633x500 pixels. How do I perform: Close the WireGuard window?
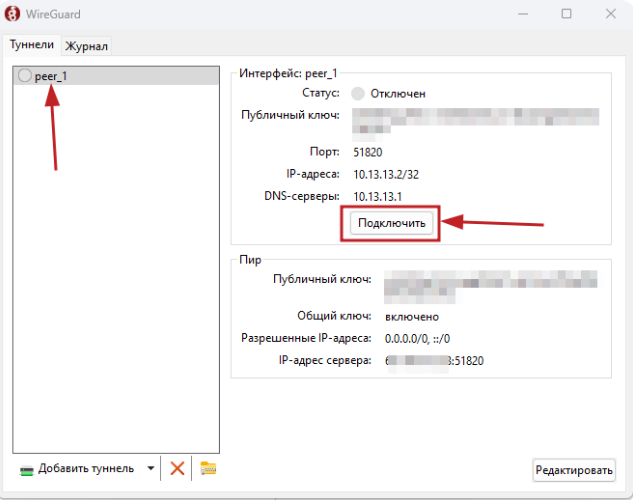pyautogui.click(x=610, y=14)
